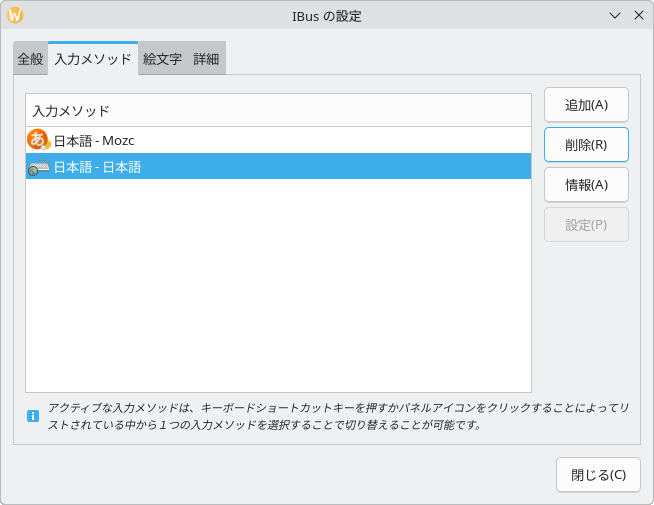Screen dimensions: 654x505
Task: Switch to the 全般 tab
Action: tap(30, 59)
